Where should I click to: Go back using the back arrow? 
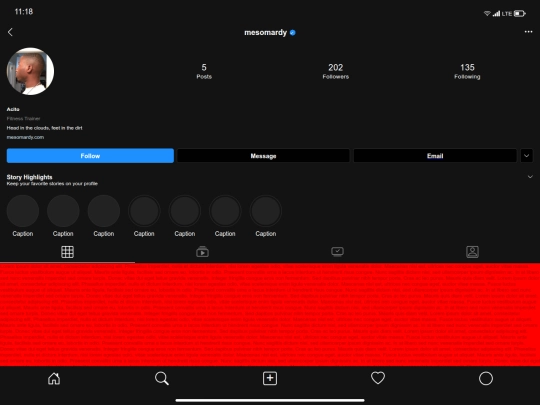[10, 32]
